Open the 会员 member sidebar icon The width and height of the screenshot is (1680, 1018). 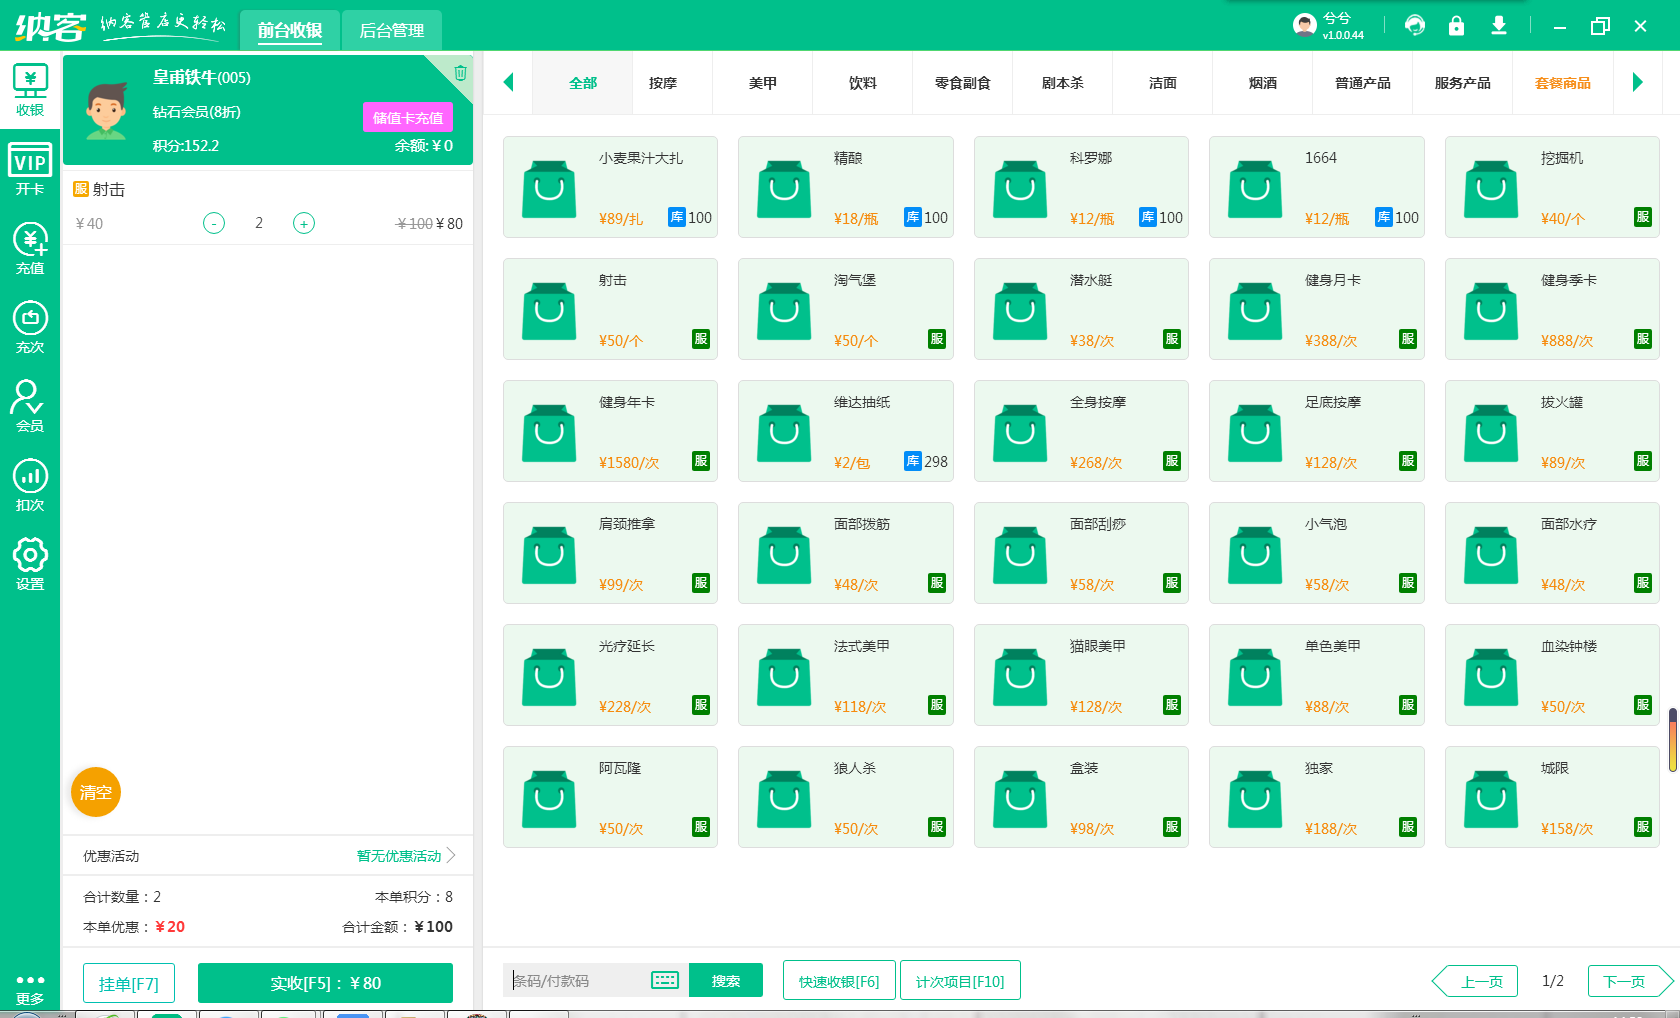30,406
